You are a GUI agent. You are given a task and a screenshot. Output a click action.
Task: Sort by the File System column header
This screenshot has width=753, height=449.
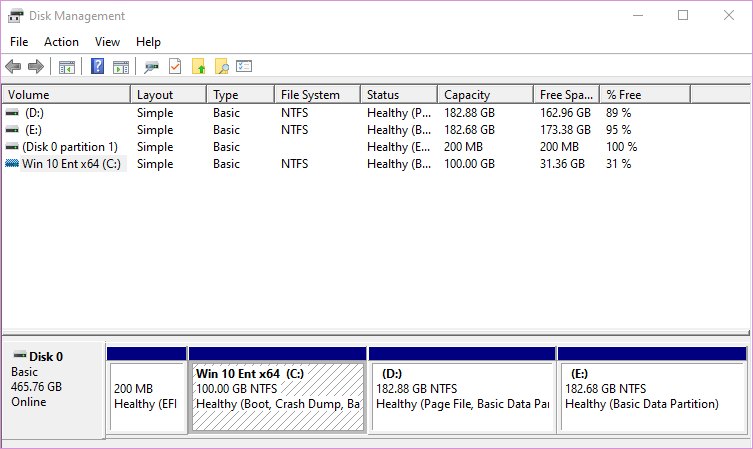coord(317,95)
